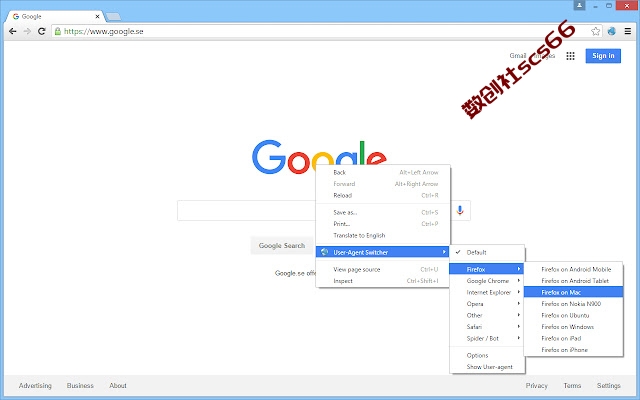Open the Terms footer link
Viewport: 640px width, 400px height.
[x=572, y=386]
